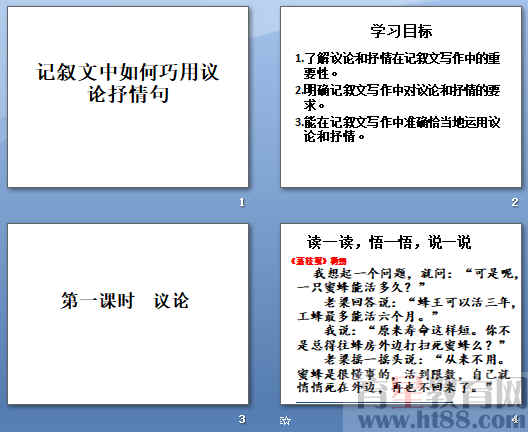Click the 学习目标 heading on slide 2
The width and height of the screenshot is (528, 432).
tap(401, 31)
